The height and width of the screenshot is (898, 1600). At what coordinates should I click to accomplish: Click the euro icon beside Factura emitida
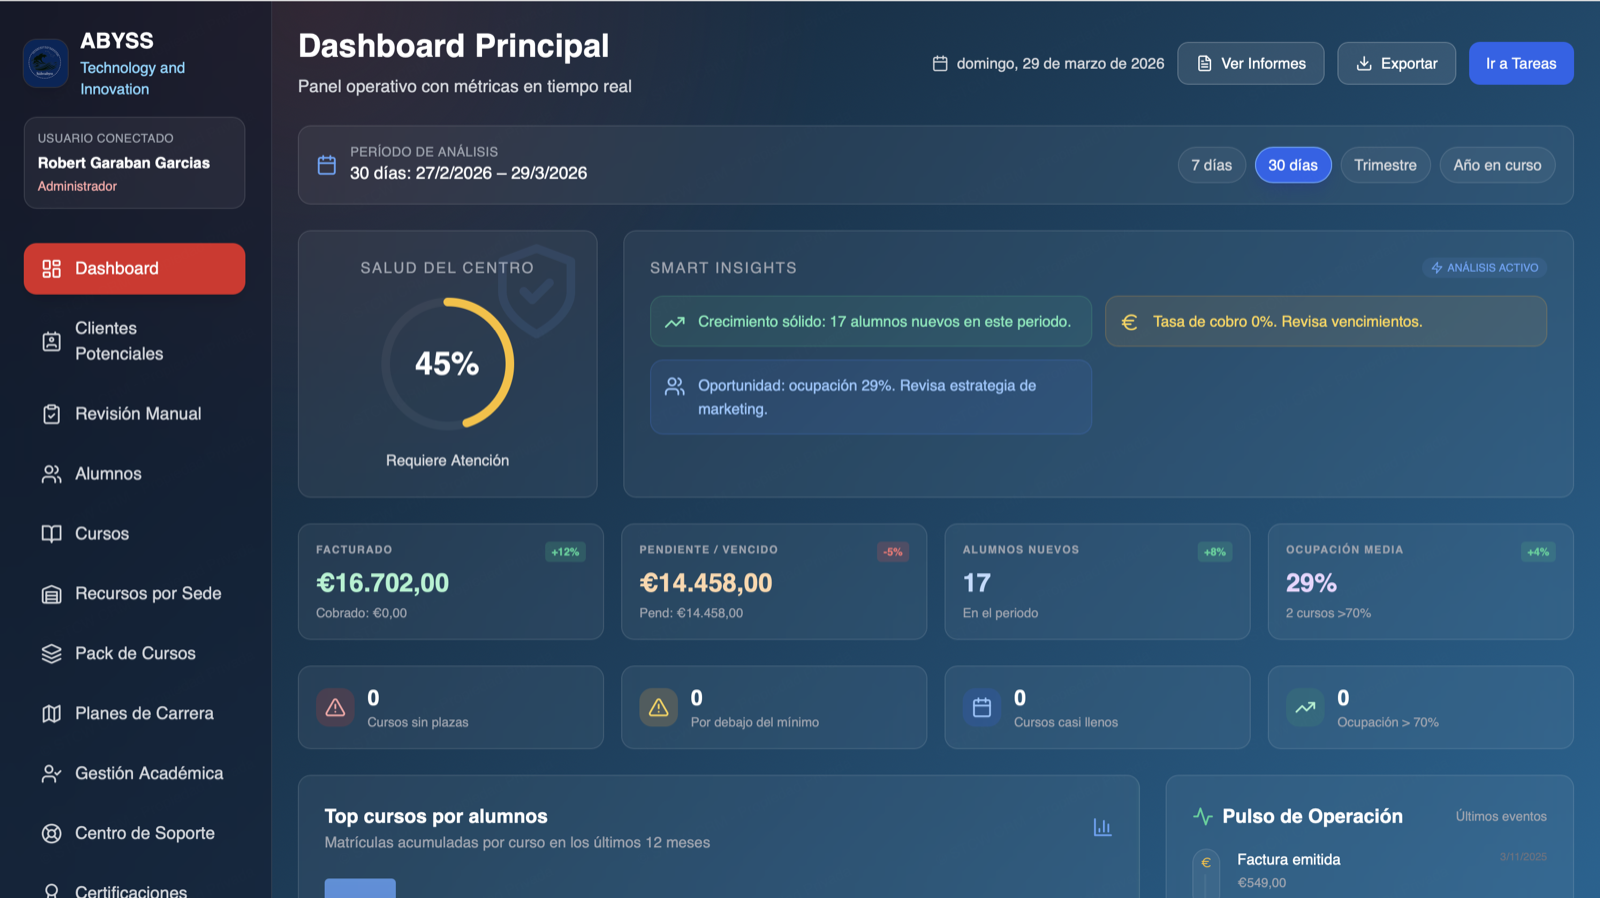(x=1206, y=863)
